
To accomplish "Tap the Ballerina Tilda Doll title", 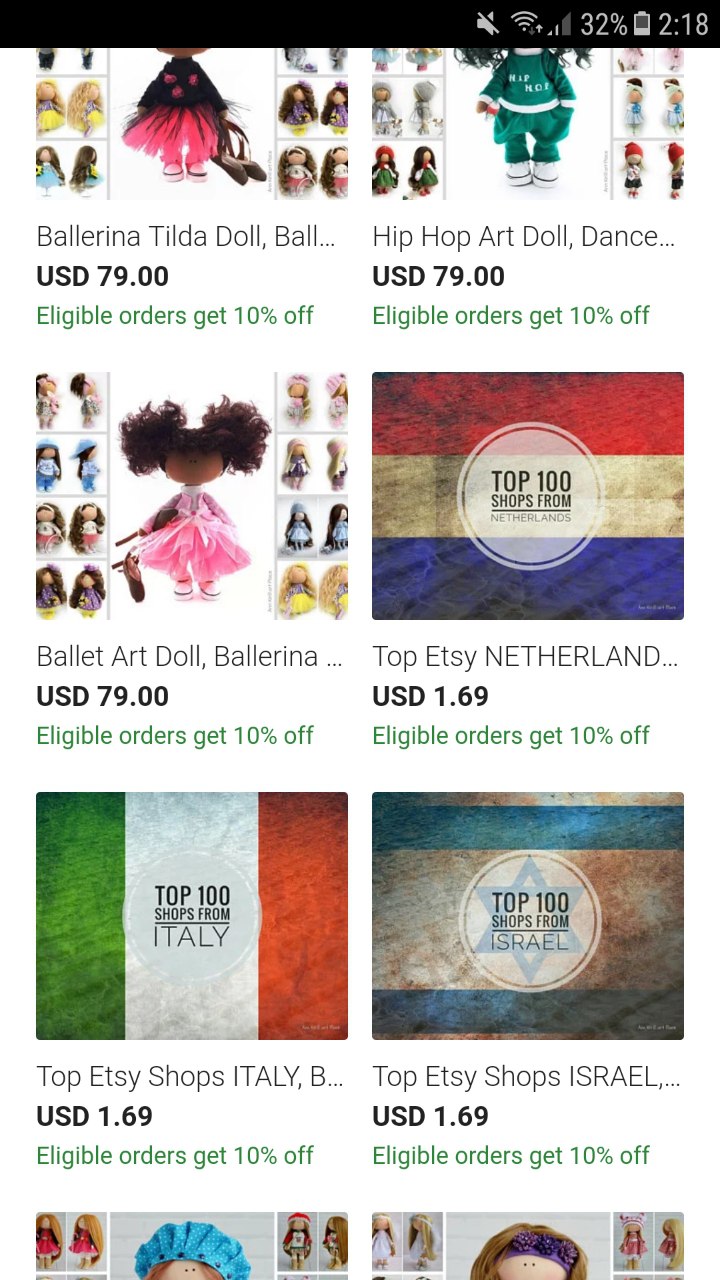I will pos(186,237).
